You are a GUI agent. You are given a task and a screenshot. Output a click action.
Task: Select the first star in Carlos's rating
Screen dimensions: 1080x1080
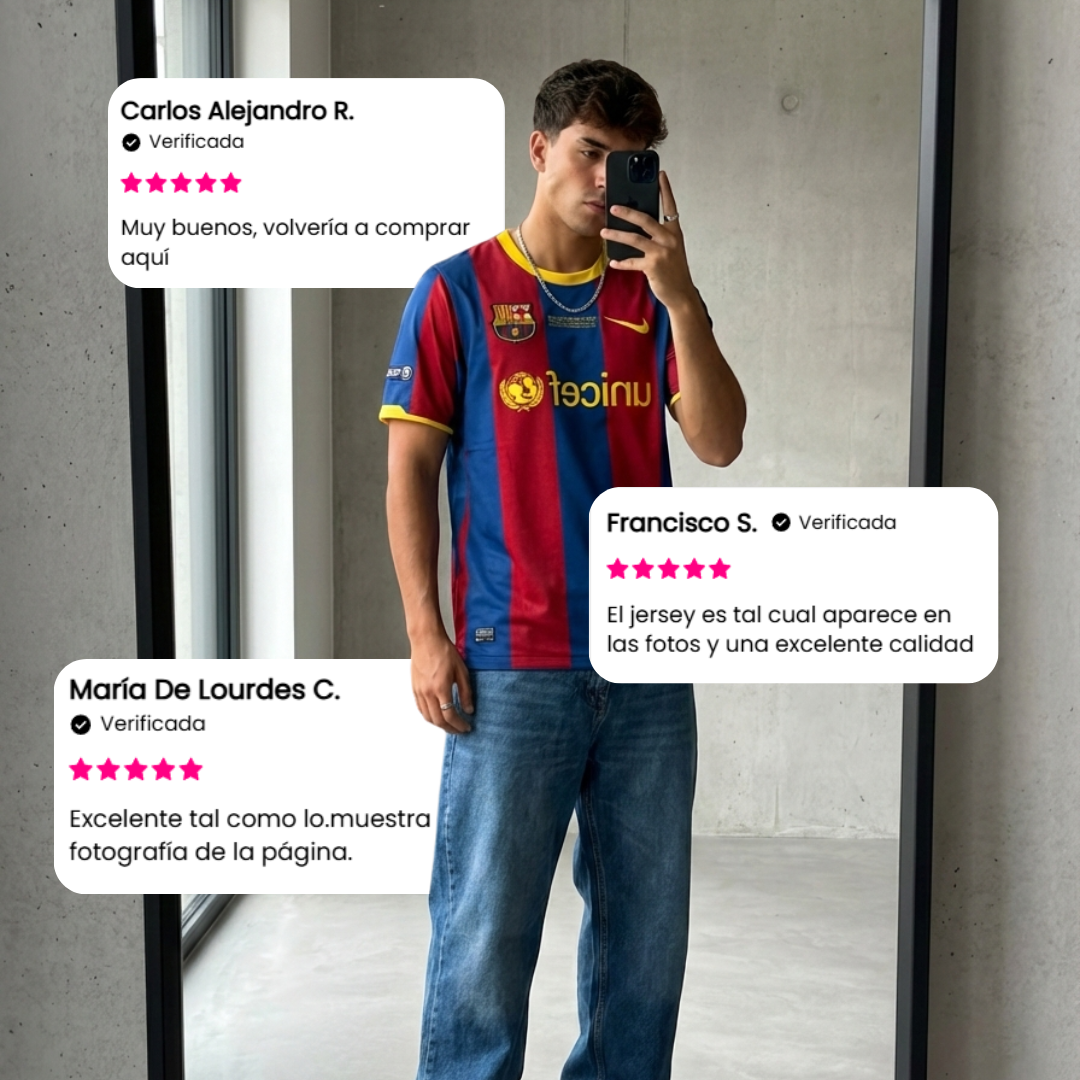coord(132,183)
